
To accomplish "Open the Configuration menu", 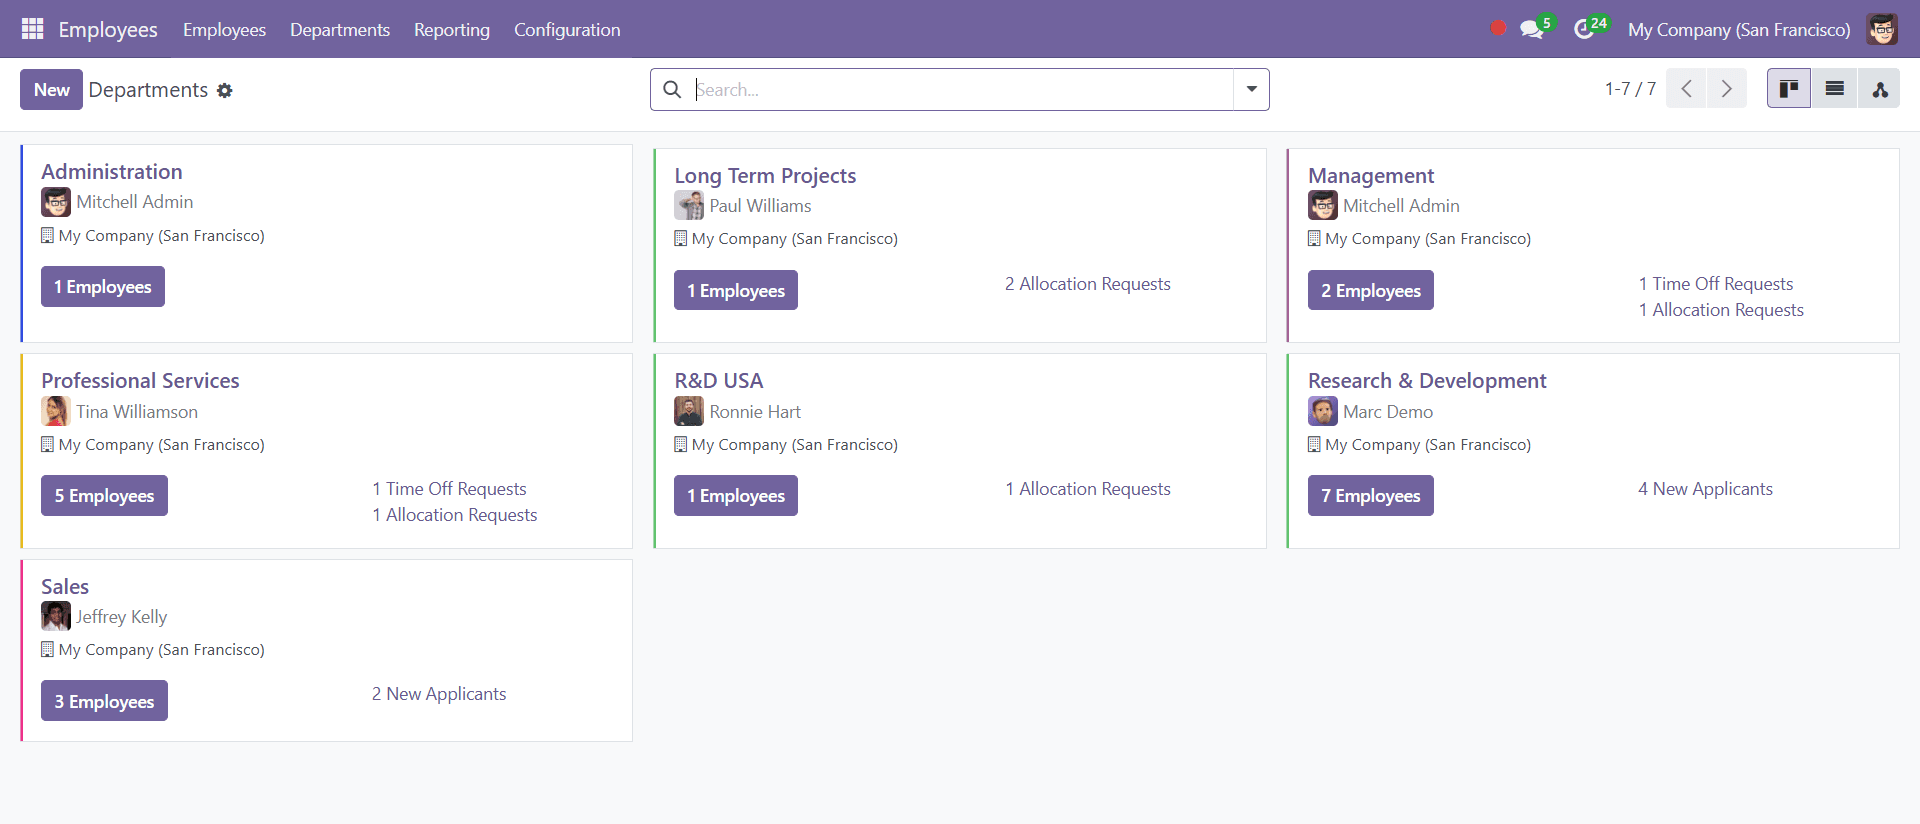I will 567,29.
